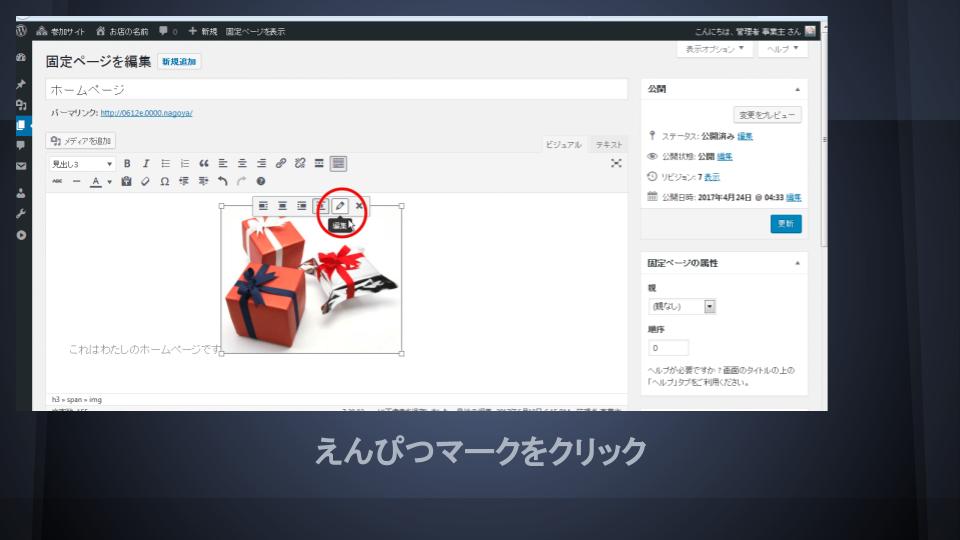960x540 pixels.
Task: Toggle the image left-align option
Action: [263, 206]
